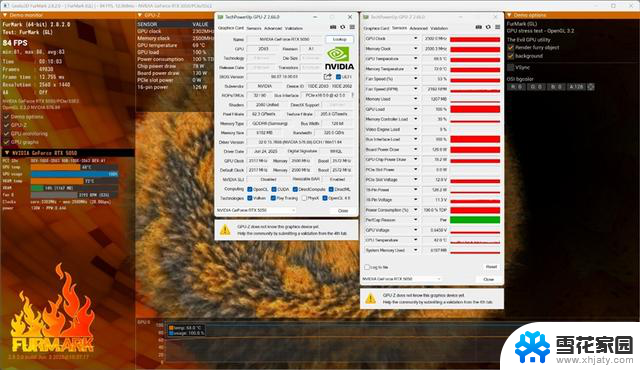The height and width of the screenshot is (370, 640).
Task: Open the GPU Temperature sensor dropdown arrow
Action: (x=416, y=59)
